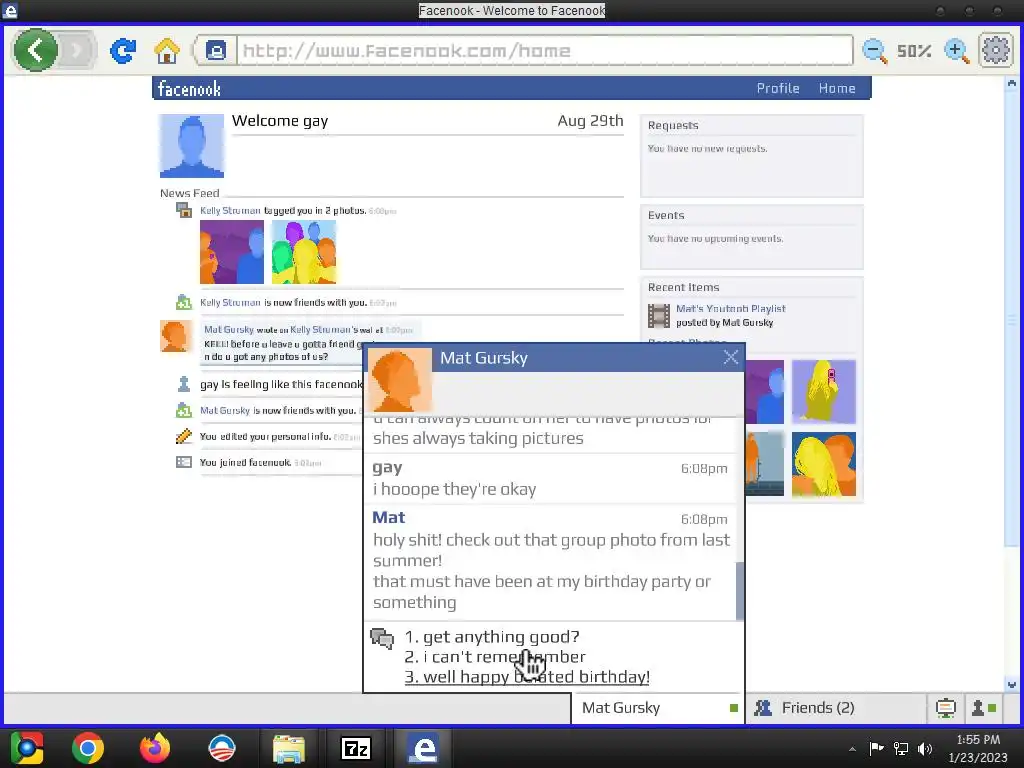Click the chat window scrollbar thumb
The height and width of the screenshot is (768, 1024).
739,591
